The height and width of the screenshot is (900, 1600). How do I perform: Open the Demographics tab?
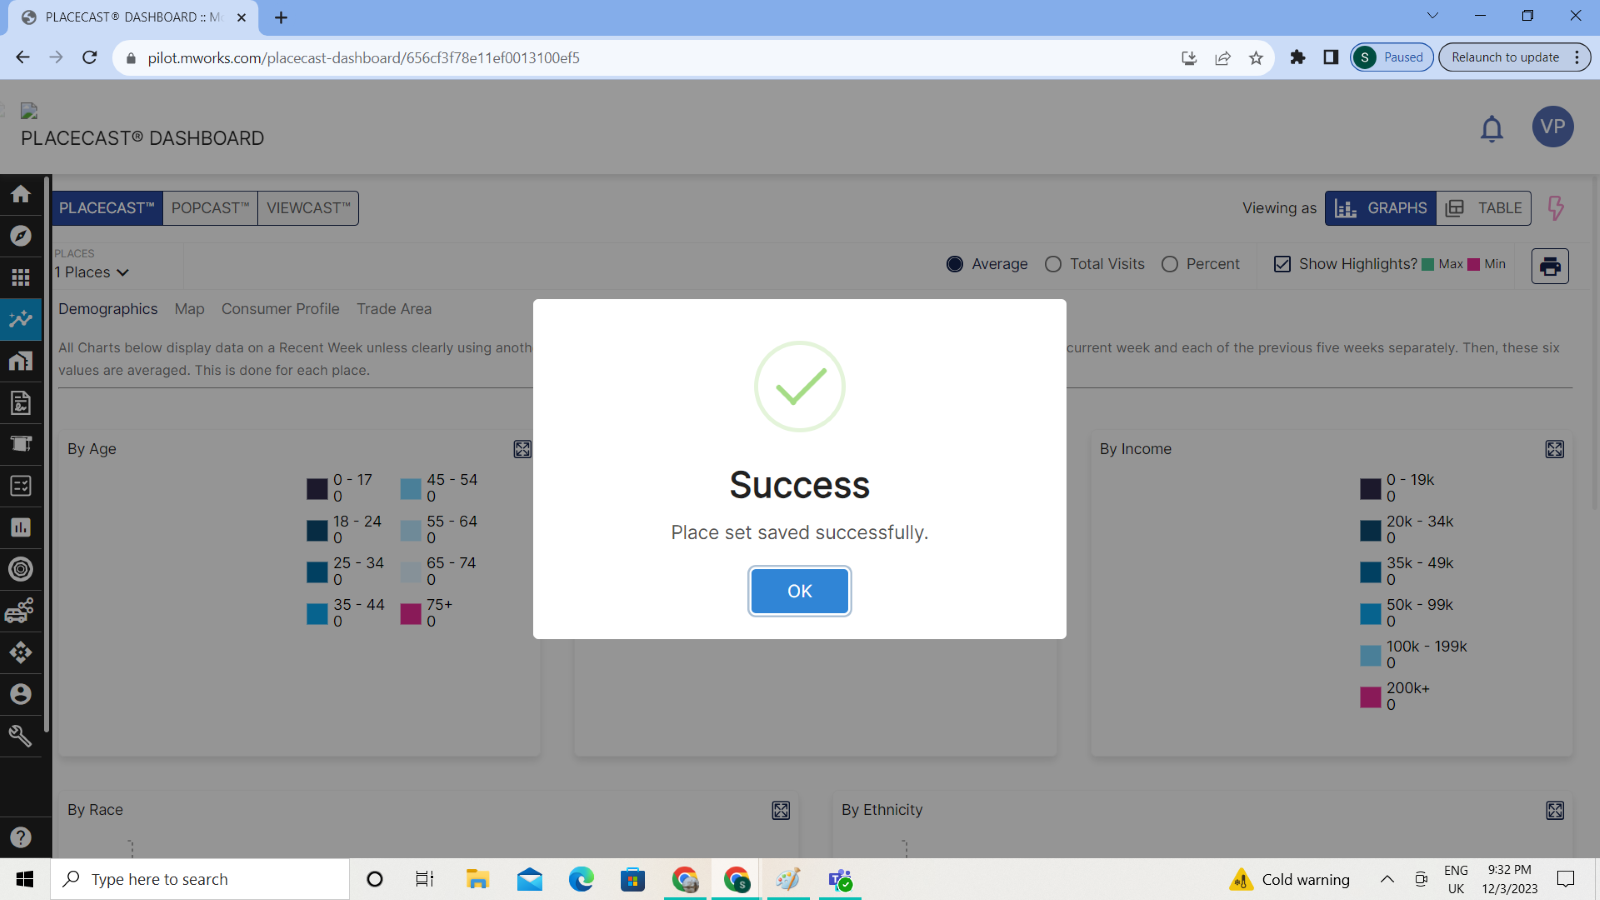108,309
